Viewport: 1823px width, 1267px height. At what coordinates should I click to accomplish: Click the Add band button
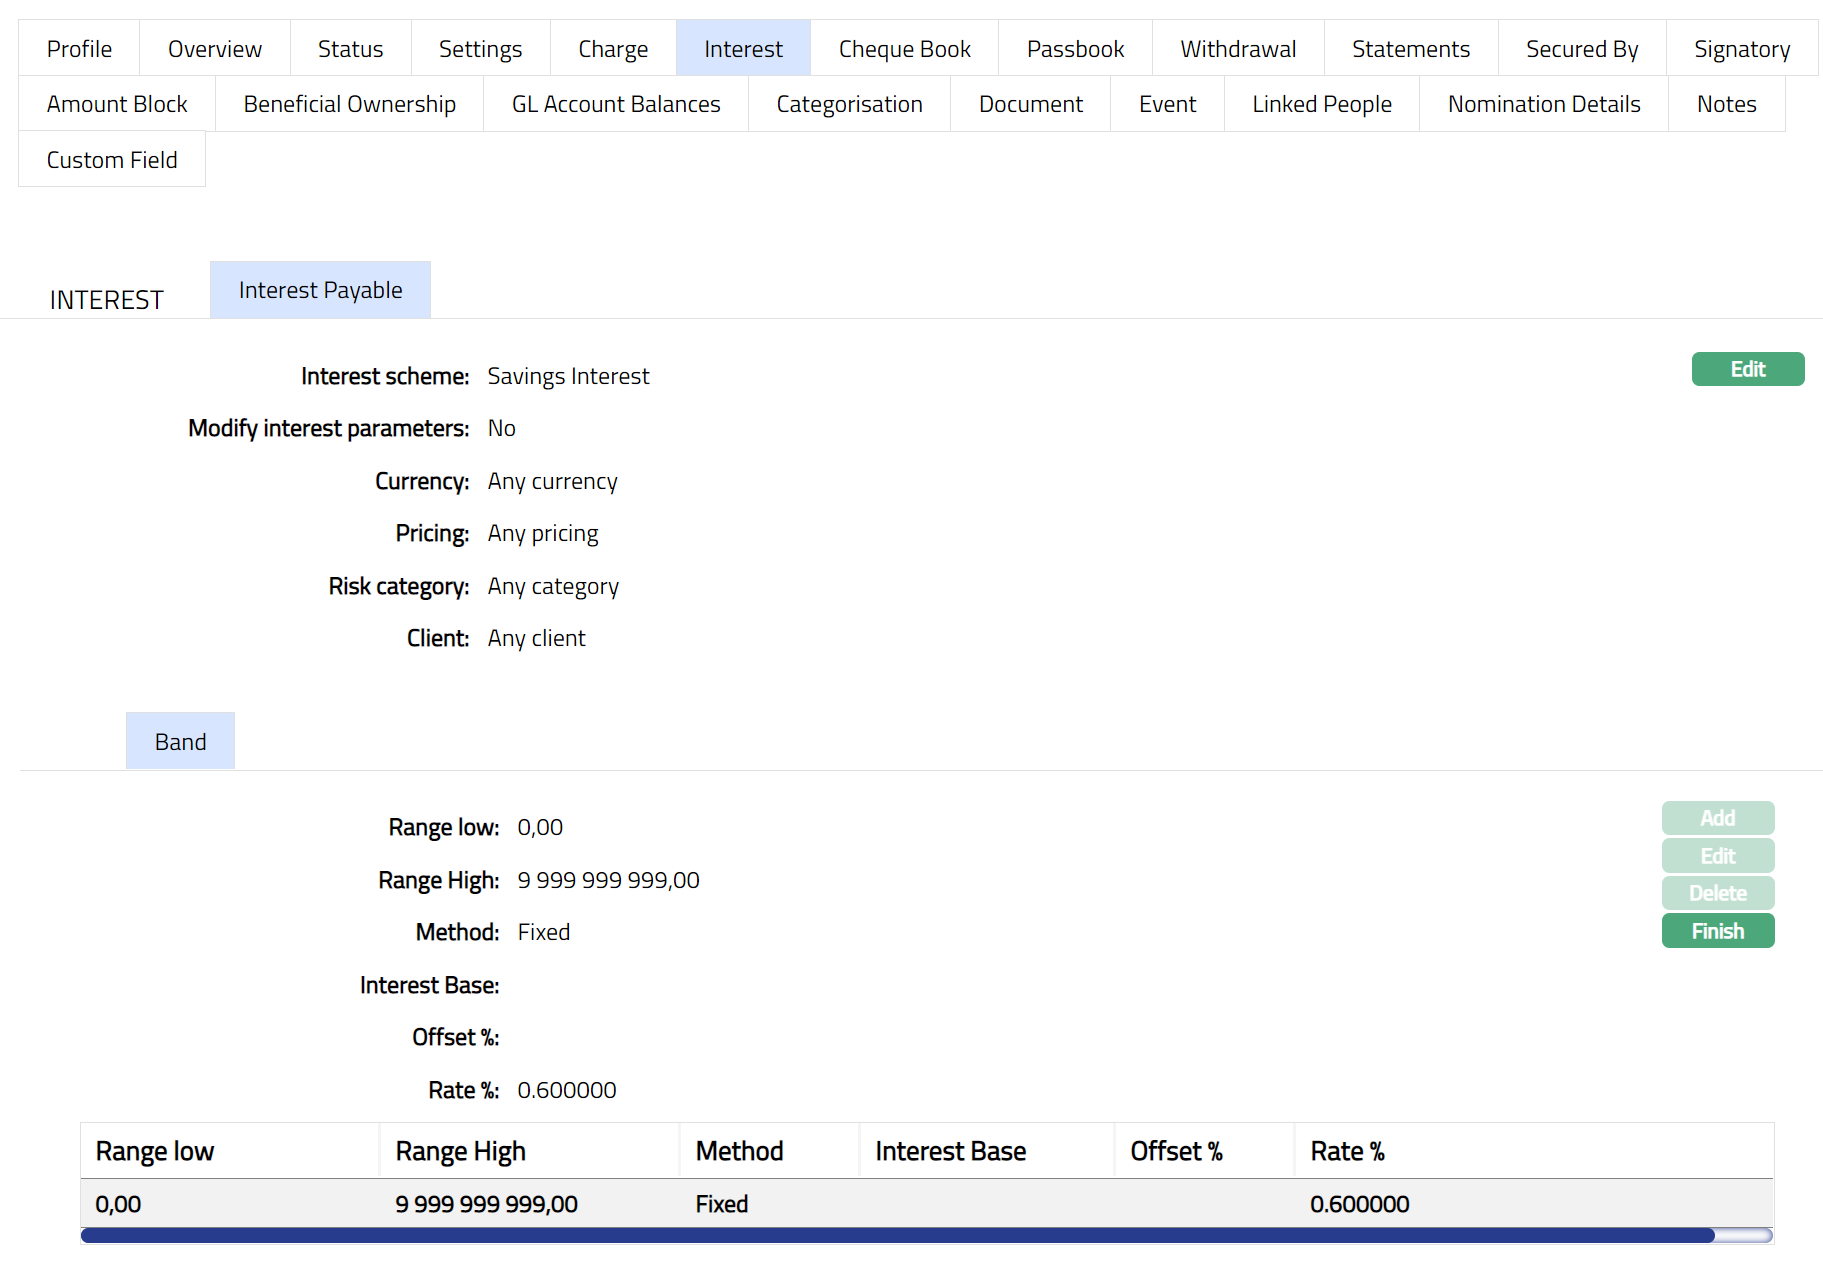(x=1717, y=818)
